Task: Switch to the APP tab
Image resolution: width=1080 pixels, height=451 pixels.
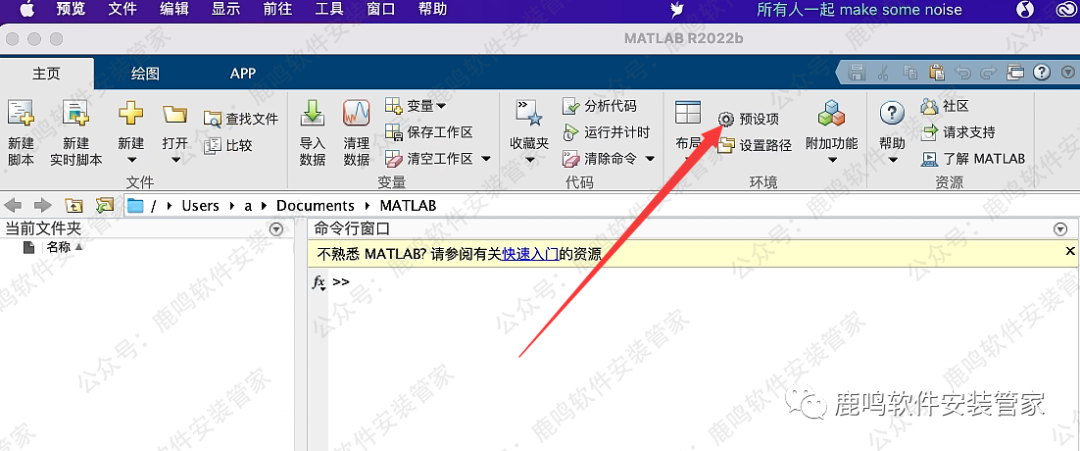Action: click(x=243, y=73)
